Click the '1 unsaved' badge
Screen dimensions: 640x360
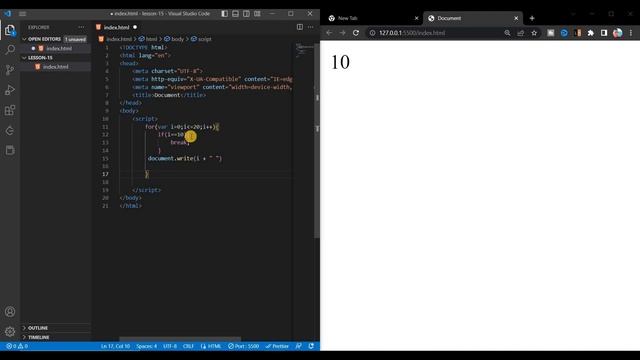(76, 39)
